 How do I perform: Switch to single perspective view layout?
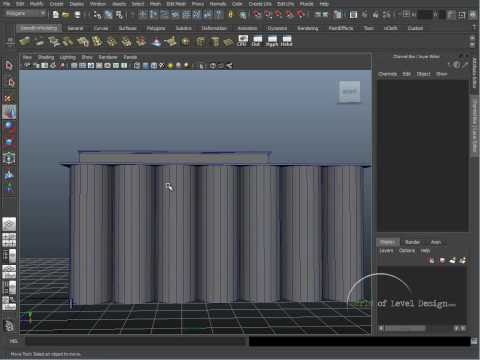pyautogui.click(x=9, y=224)
